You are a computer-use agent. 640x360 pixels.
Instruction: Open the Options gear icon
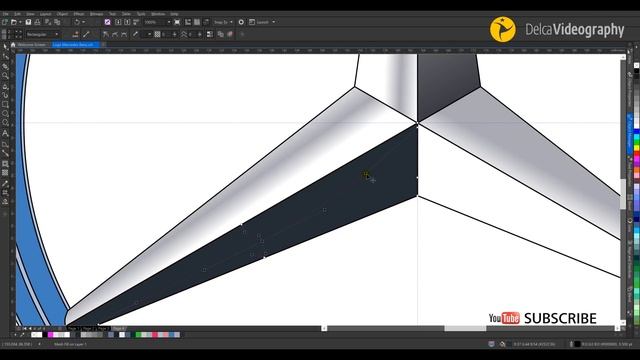241,22
